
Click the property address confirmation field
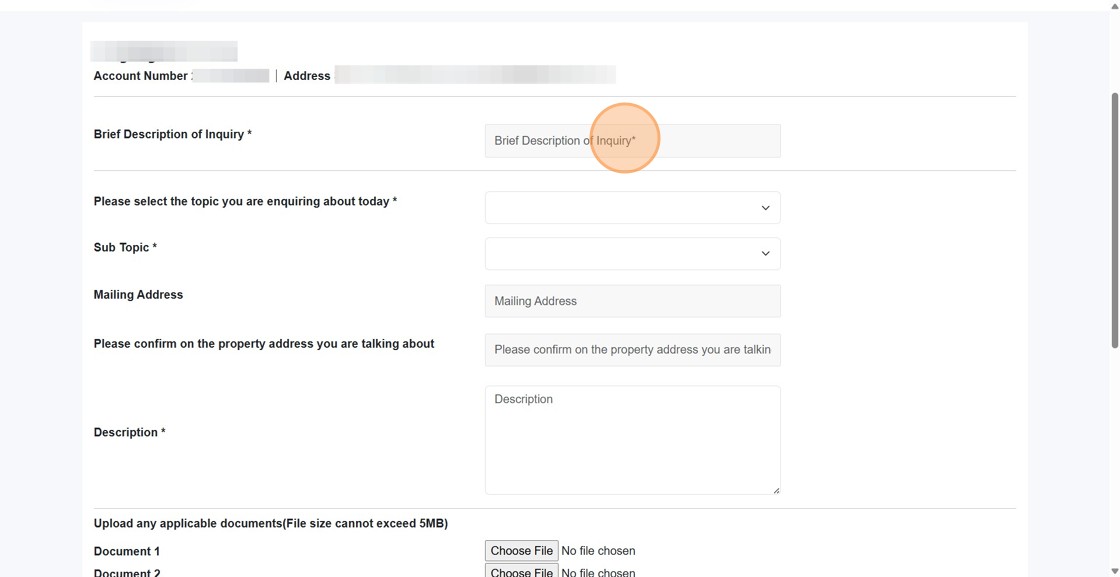[x=632, y=349]
